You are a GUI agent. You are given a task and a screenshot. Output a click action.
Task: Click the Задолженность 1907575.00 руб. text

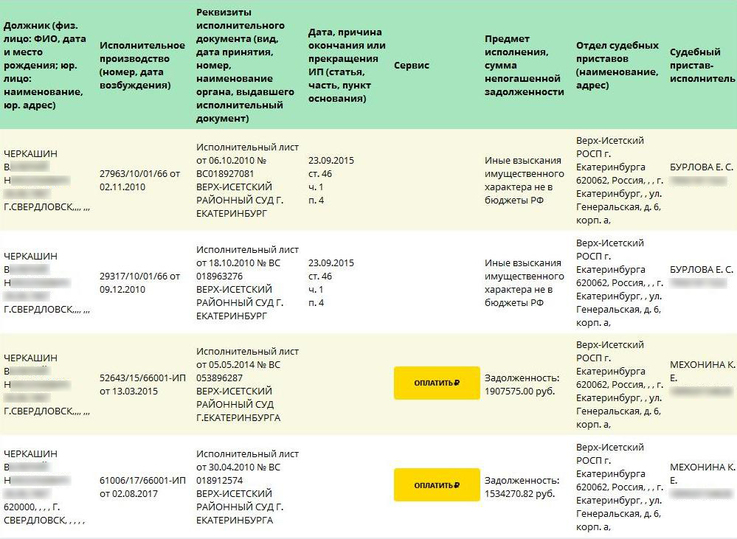(x=522, y=385)
